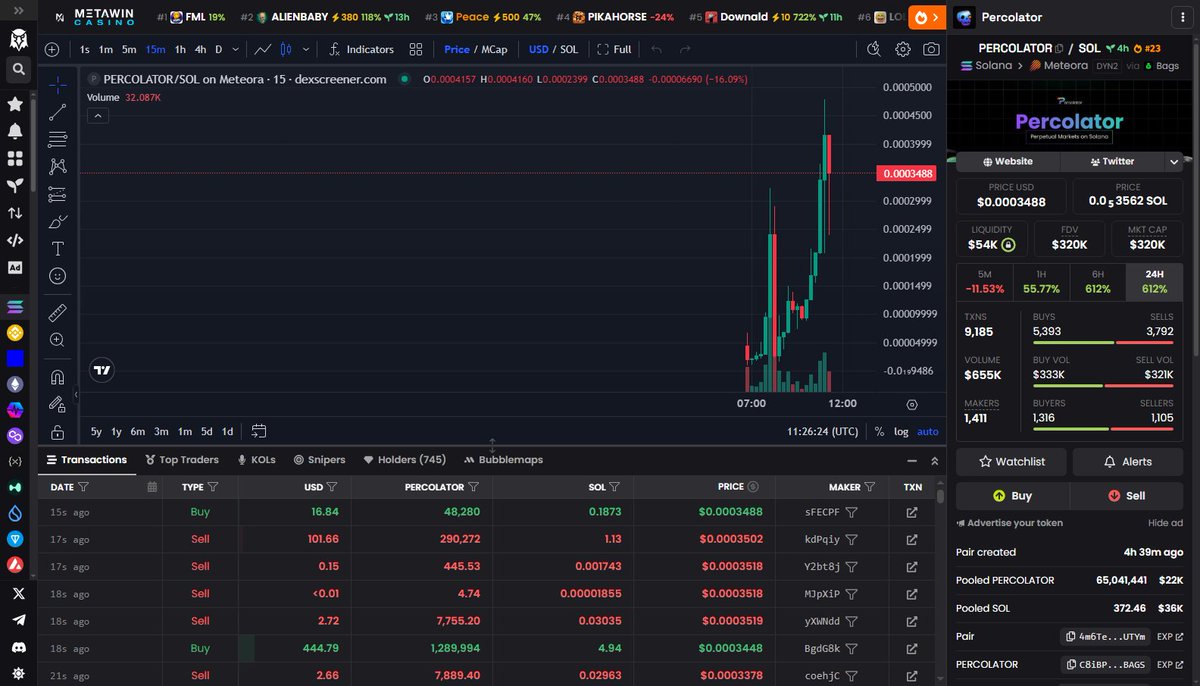The width and height of the screenshot is (1200, 686).
Task: Expand more links chevron beside Twitter
Action: click(1174, 161)
